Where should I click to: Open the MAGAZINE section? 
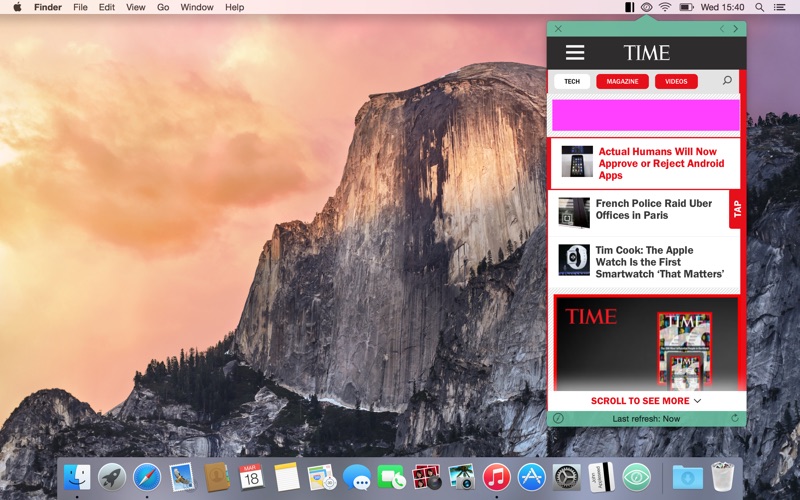tap(622, 81)
